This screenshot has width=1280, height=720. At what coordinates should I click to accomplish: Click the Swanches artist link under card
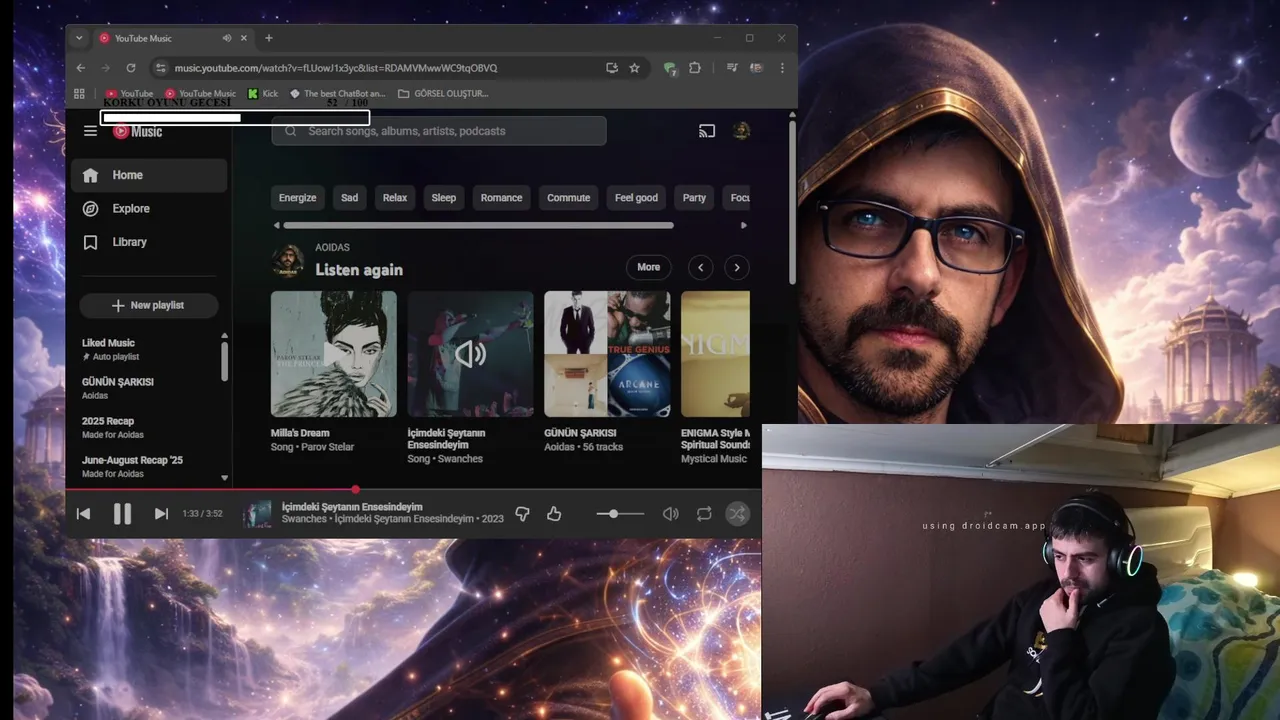coord(460,459)
